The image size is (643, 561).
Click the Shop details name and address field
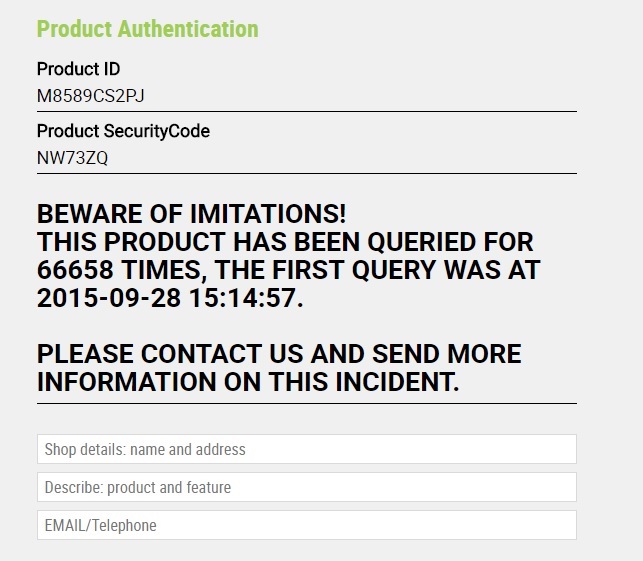coord(306,449)
